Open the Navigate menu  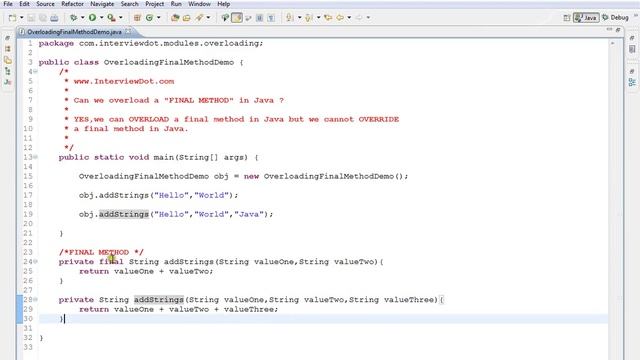tap(102, 4)
